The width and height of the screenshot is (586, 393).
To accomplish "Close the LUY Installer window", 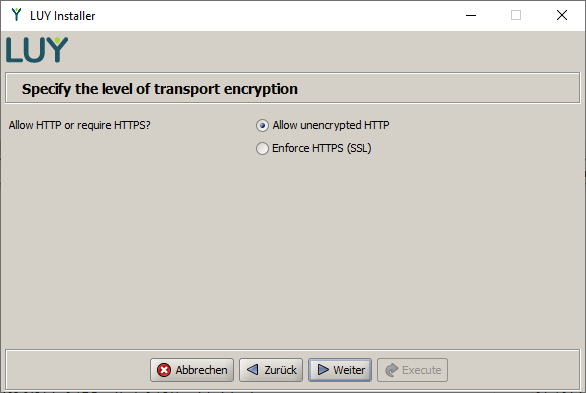I will coord(562,15).
